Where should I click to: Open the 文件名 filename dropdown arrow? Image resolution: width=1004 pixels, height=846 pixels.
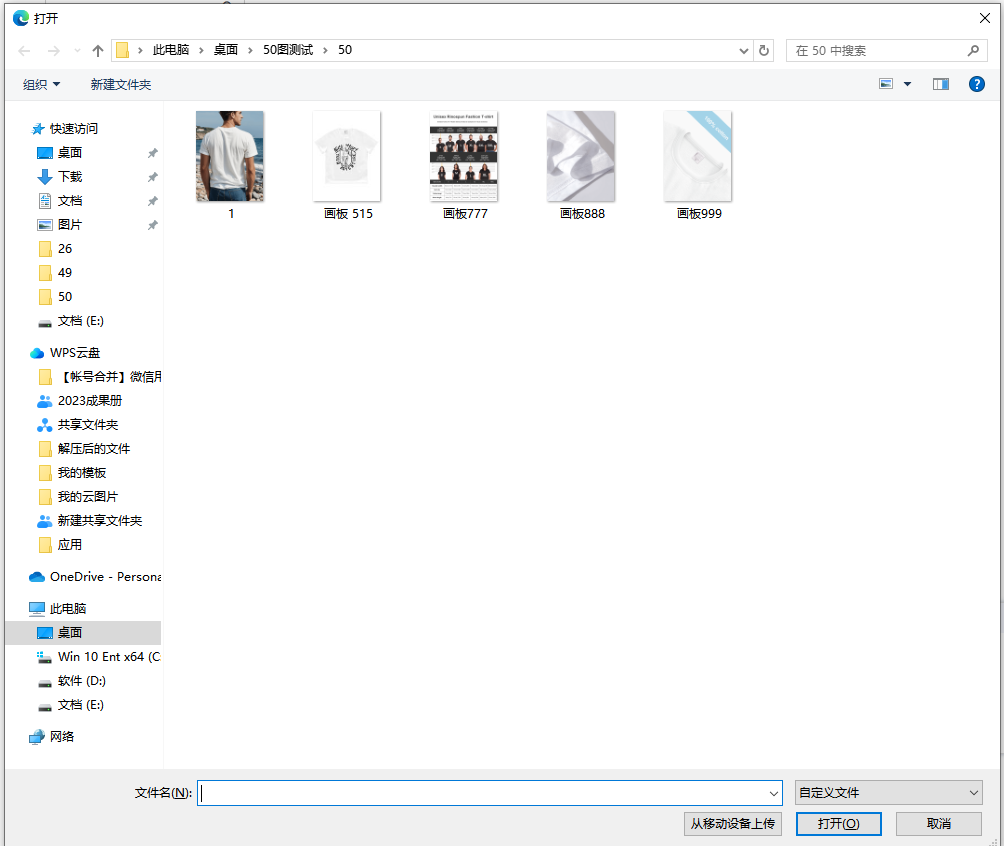(x=773, y=793)
